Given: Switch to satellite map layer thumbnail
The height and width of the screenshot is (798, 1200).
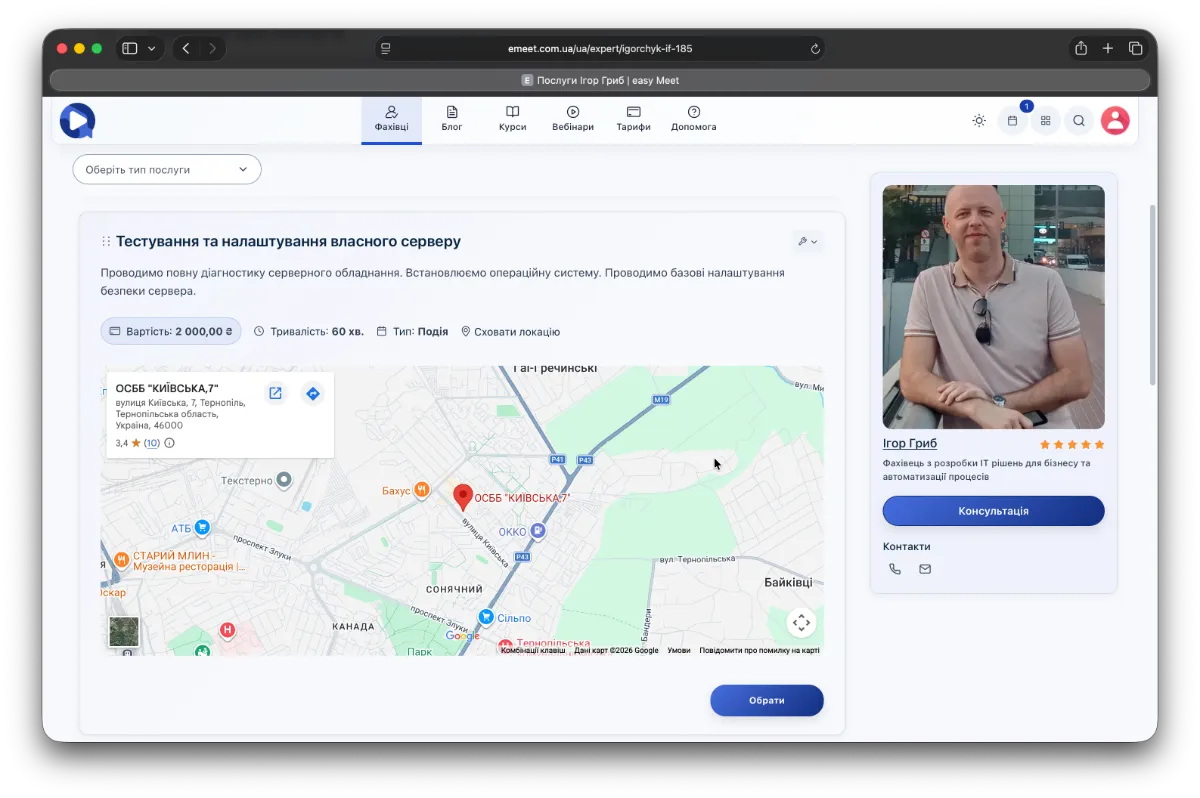Looking at the screenshot, I should point(124,631).
